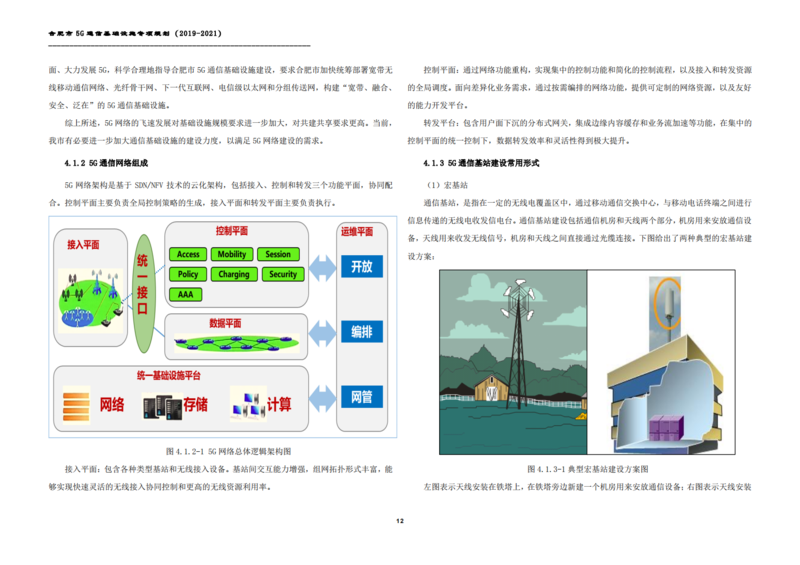Click the network server rack icon
Viewport: 800px width, 565px height.
(x=78, y=404)
